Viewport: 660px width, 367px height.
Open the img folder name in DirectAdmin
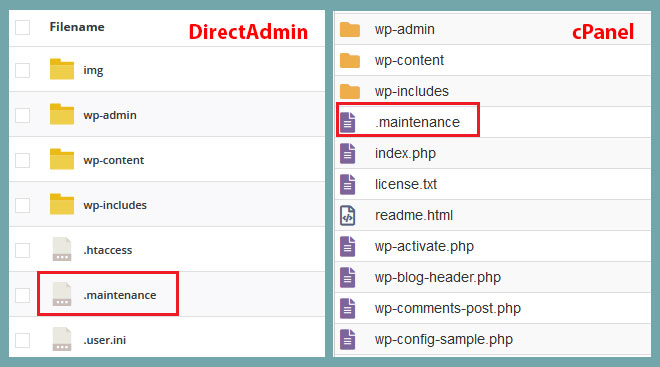[x=93, y=70]
